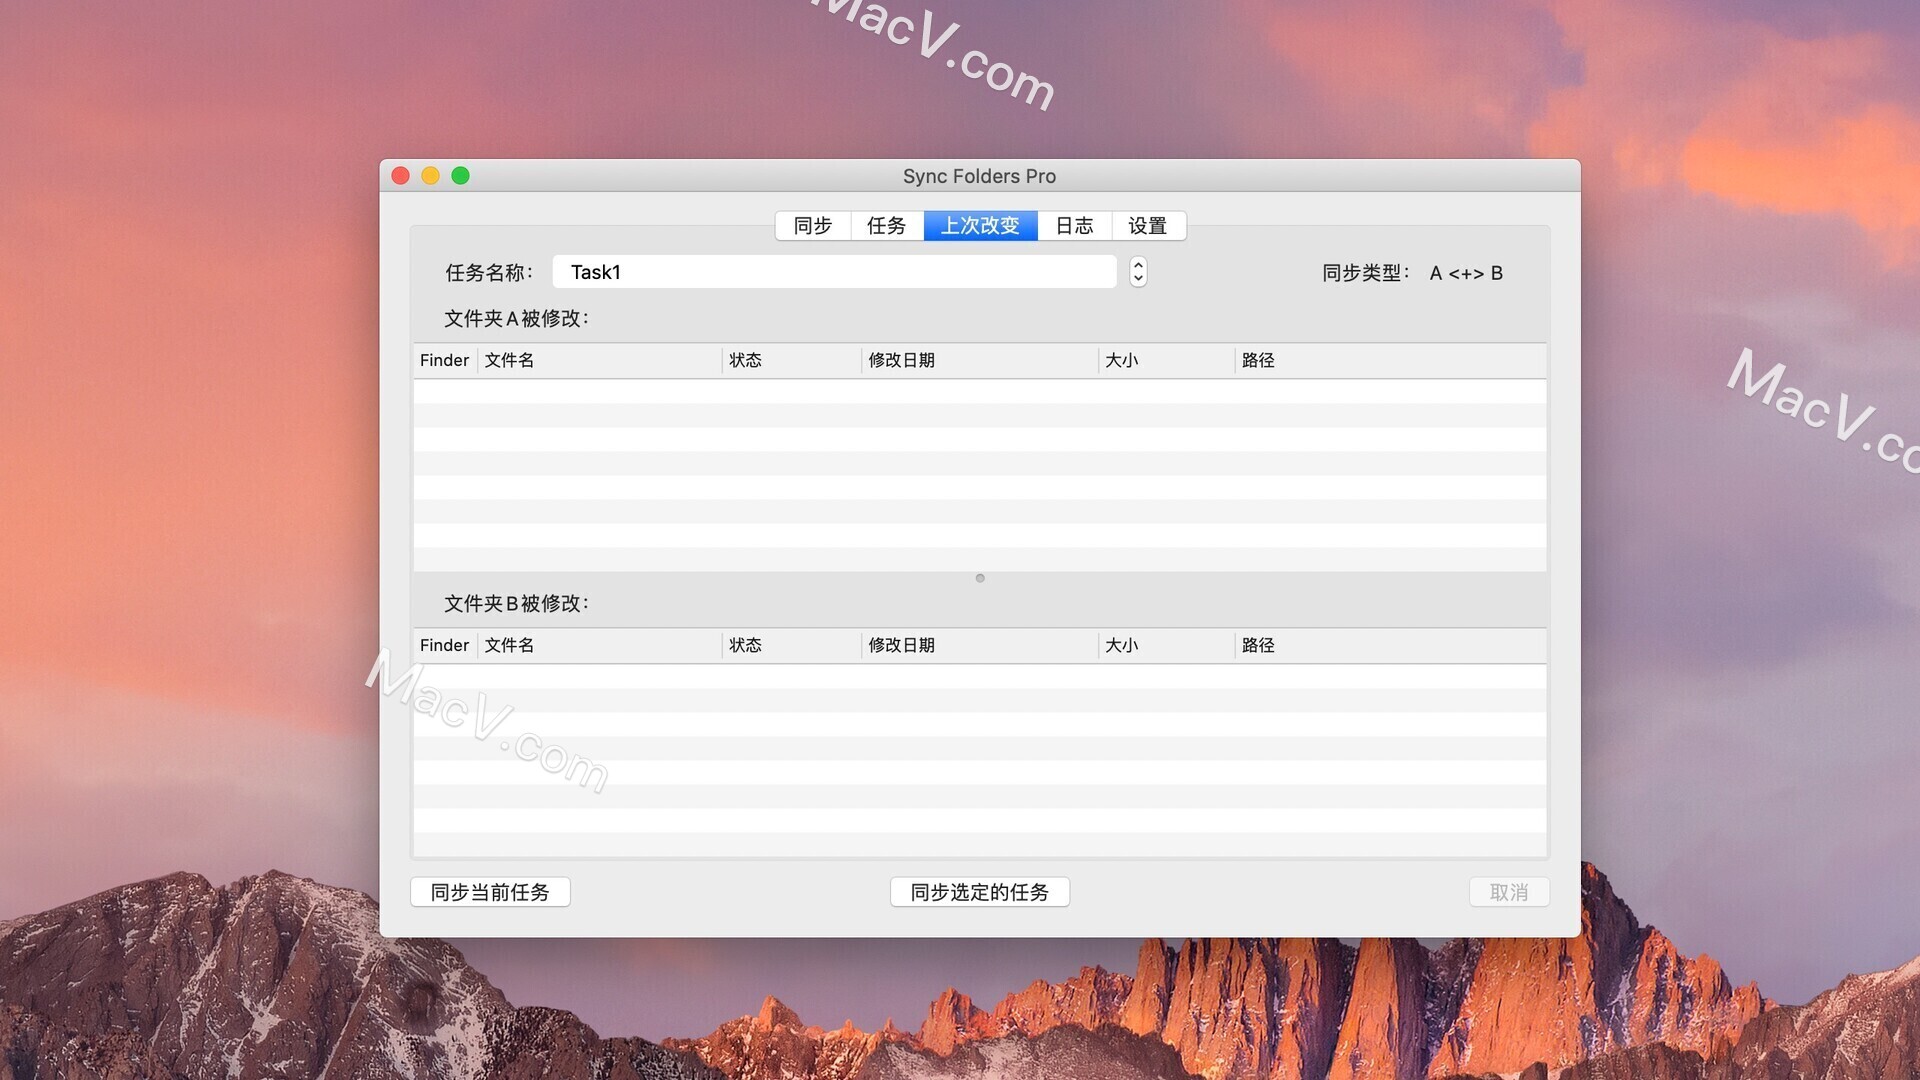Select the 上次改变 tab
1920x1080 pixels.
[981, 226]
